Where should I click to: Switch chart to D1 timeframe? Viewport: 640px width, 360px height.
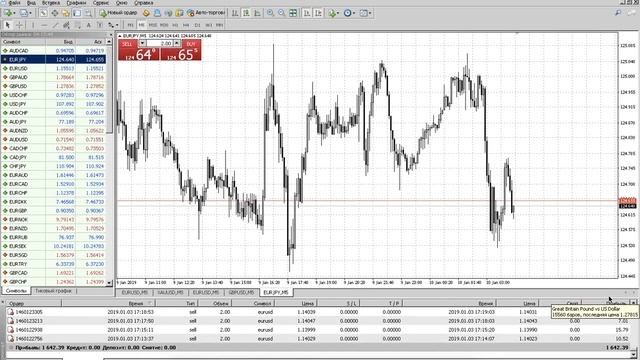coord(197,25)
